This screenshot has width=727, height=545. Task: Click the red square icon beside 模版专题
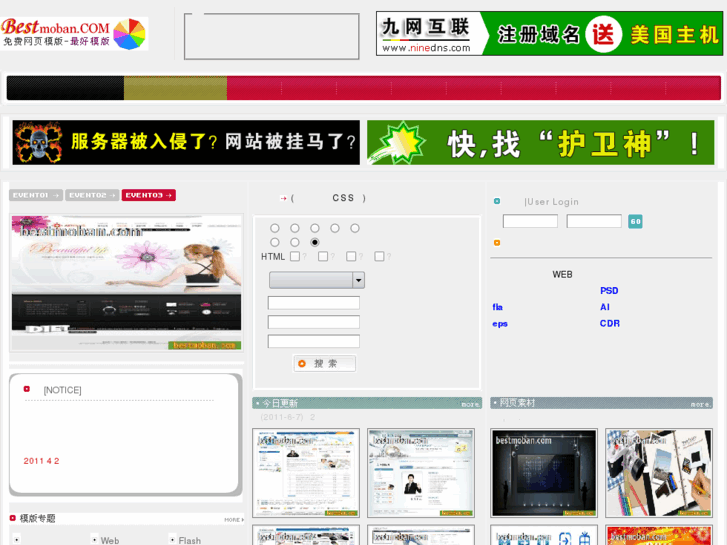(13, 518)
